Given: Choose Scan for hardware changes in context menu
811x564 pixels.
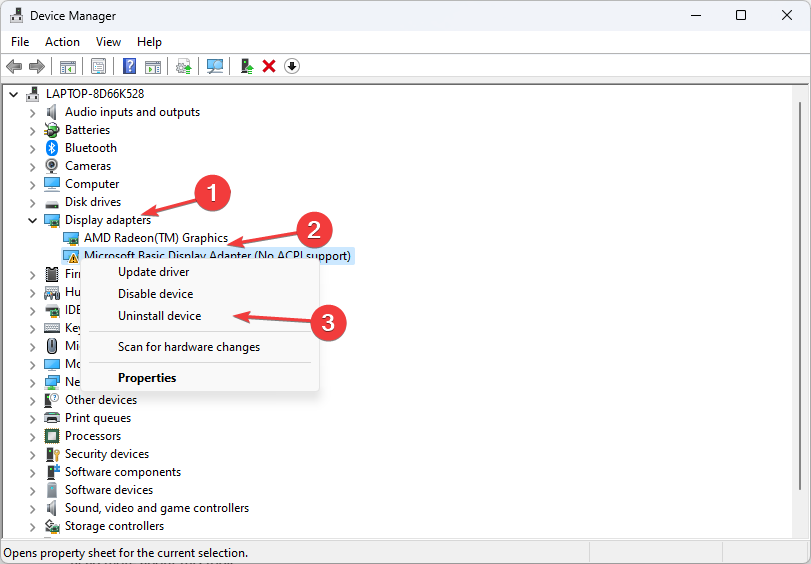Looking at the screenshot, I should 200,347.
